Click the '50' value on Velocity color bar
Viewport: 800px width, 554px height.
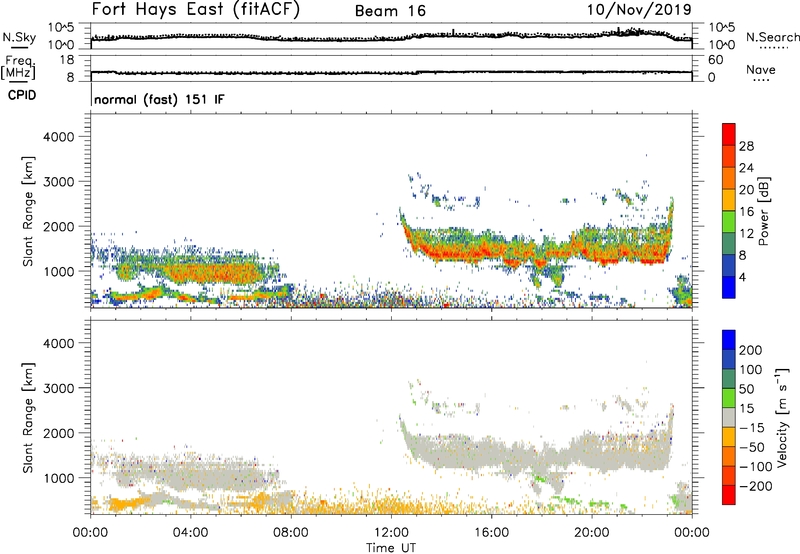coord(746,389)
